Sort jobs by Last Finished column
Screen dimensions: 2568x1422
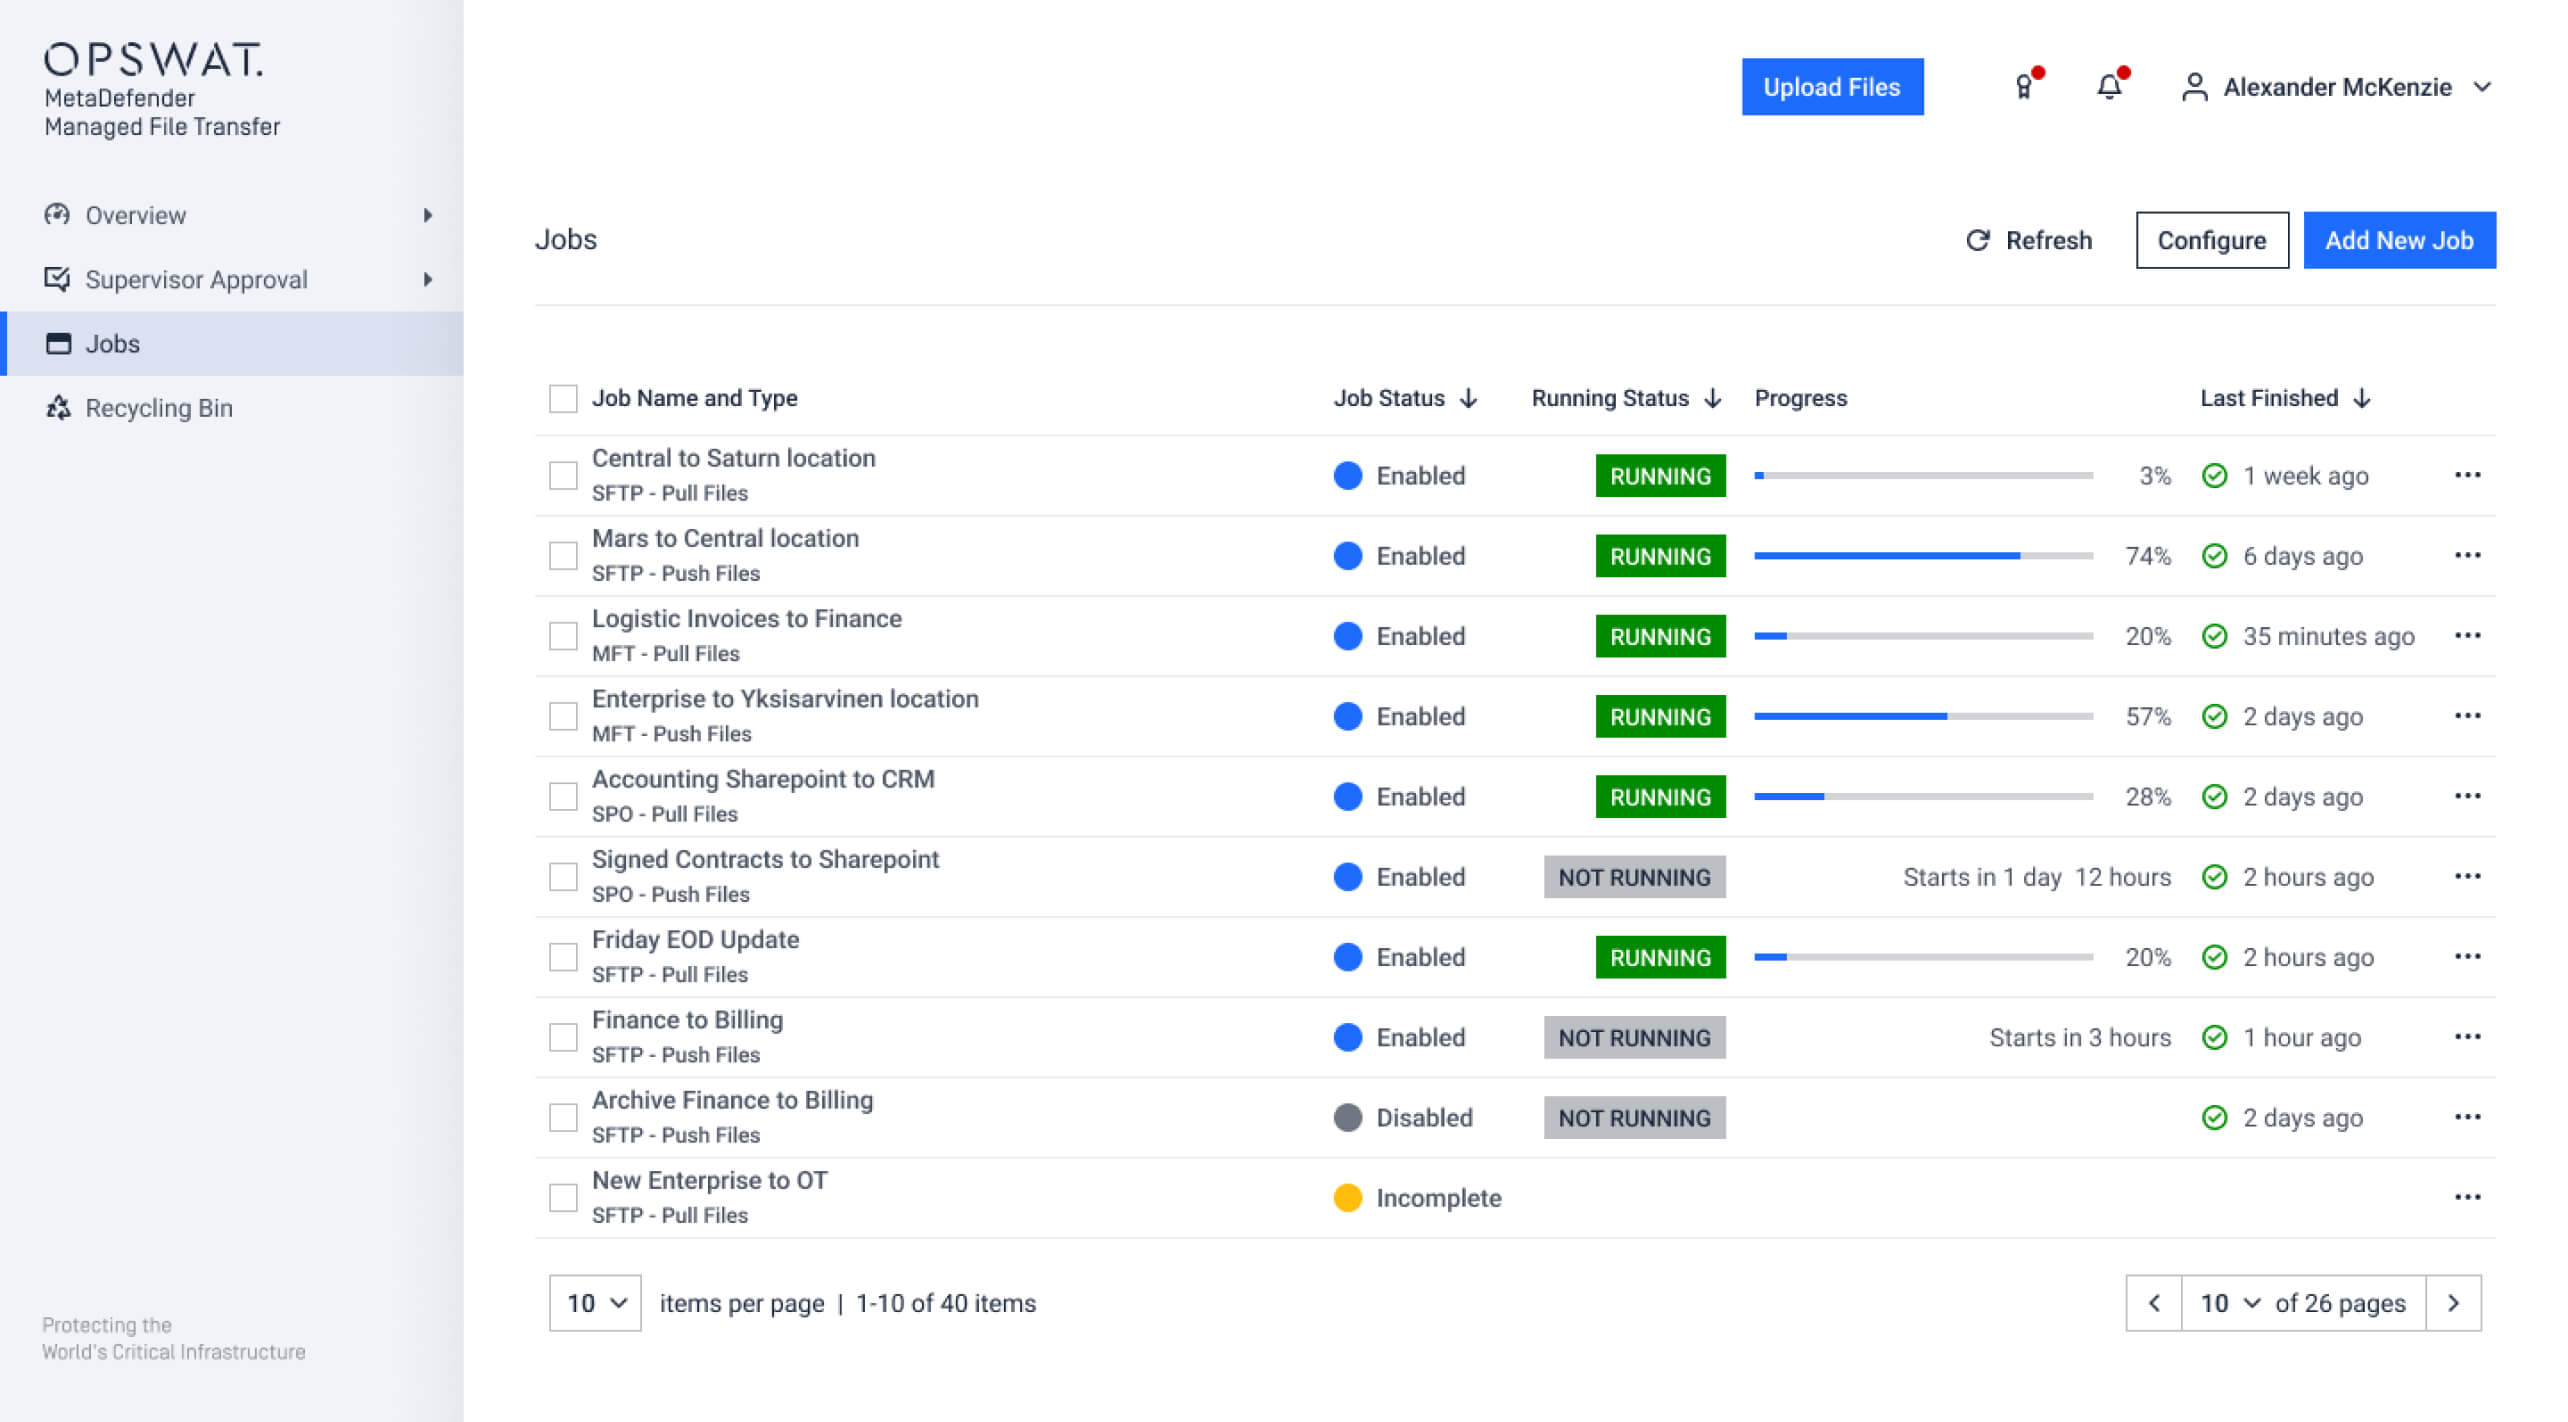[x=2286, y=398]
